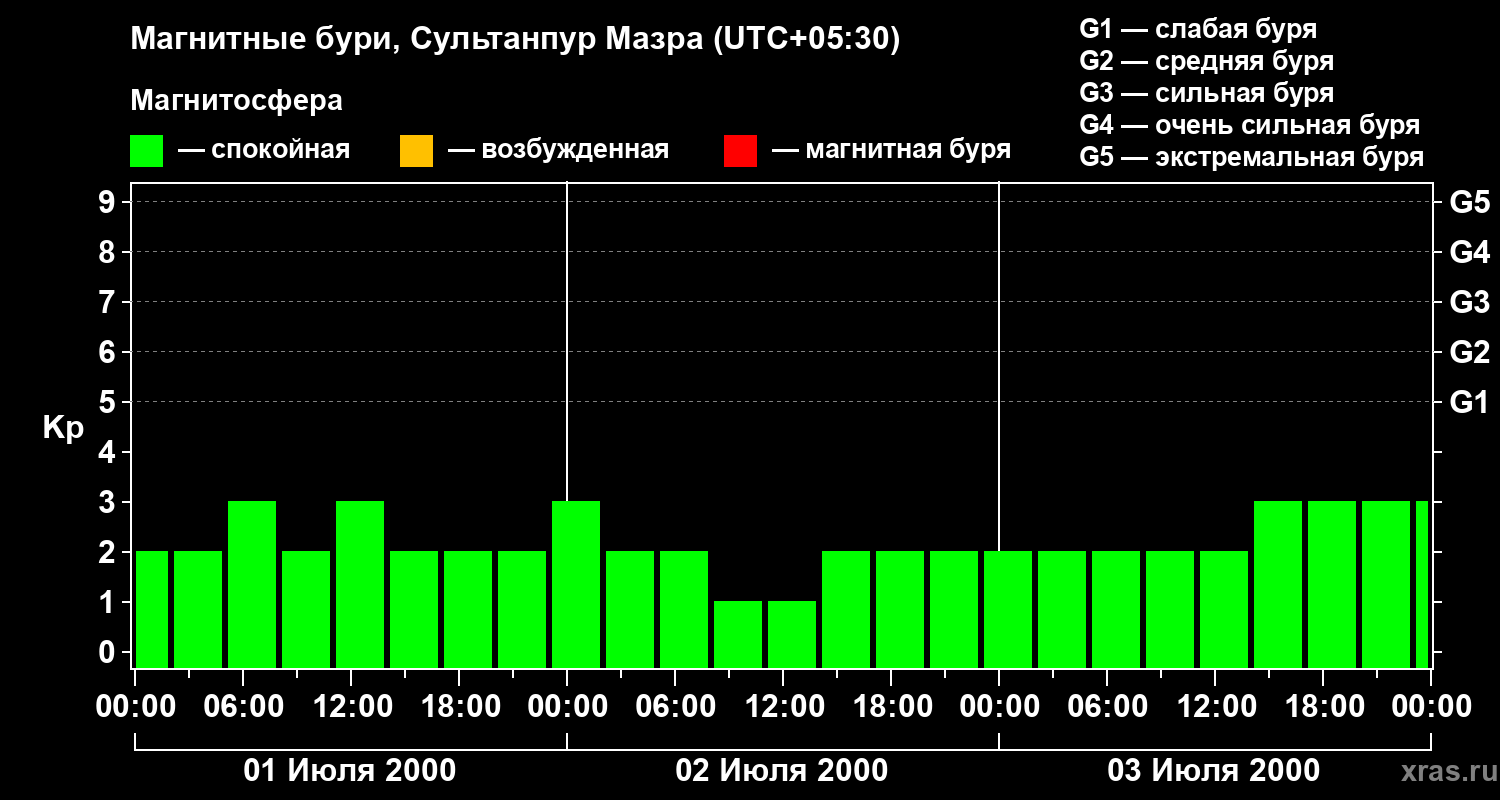
Task: Click the green 'спокойная' legend swatch
Action: tap(147, 151)
